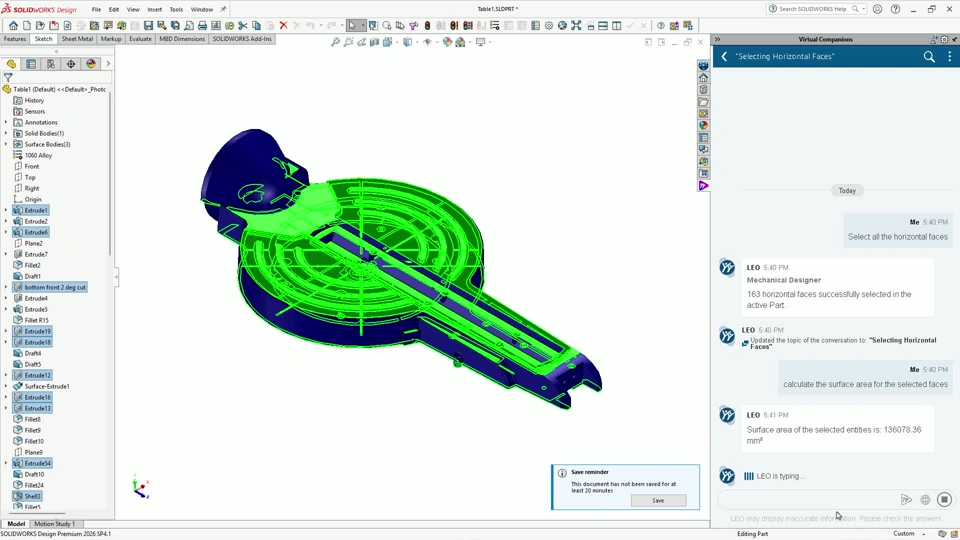Click the Cut (scissors) toolbar icon
This screenshot has height=540, width=960.
click(x=242, y=26)
